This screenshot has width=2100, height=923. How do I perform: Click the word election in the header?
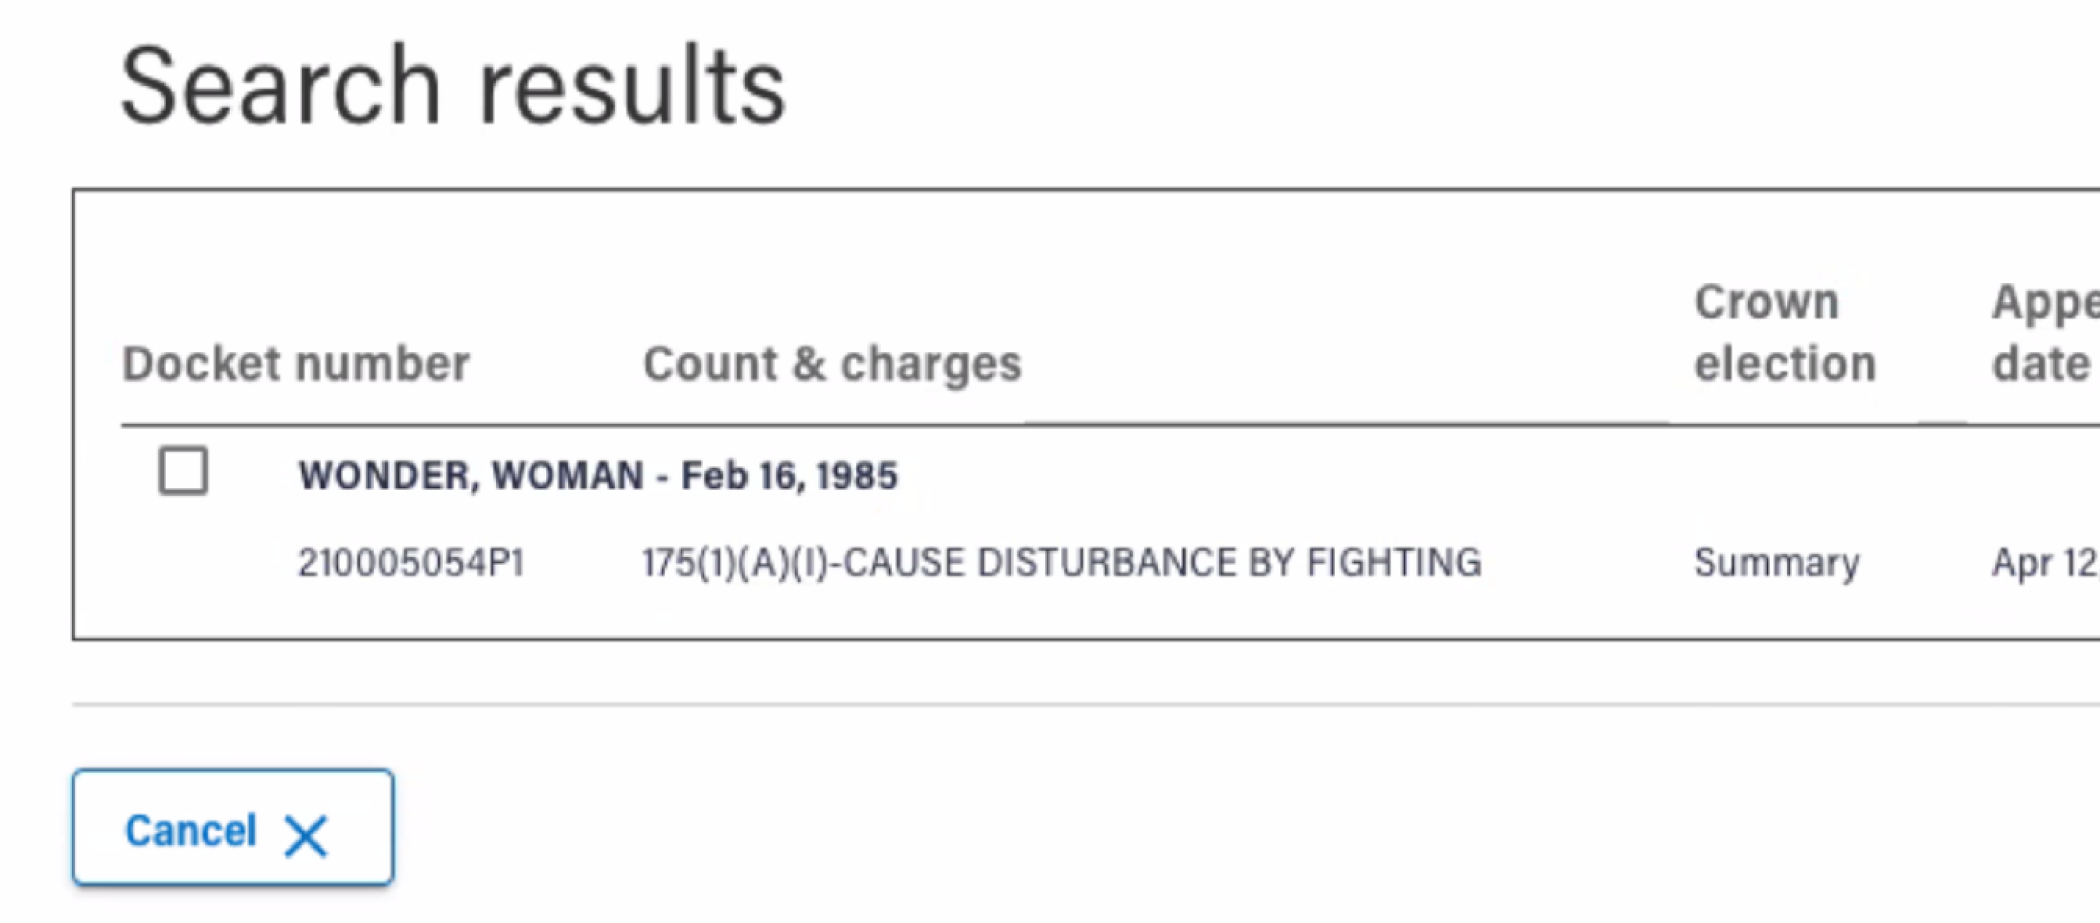click(1784, 364)
